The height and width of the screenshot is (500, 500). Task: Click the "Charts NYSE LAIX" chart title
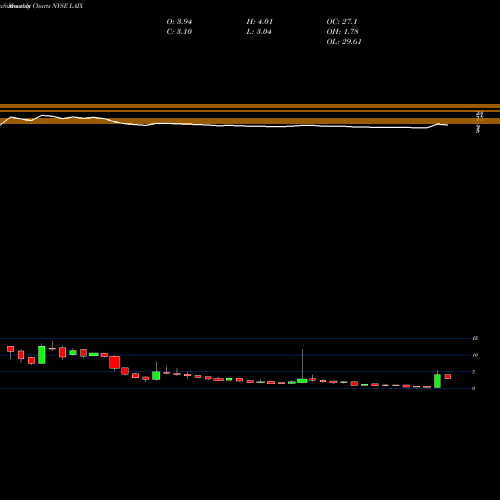coord(58,6)
